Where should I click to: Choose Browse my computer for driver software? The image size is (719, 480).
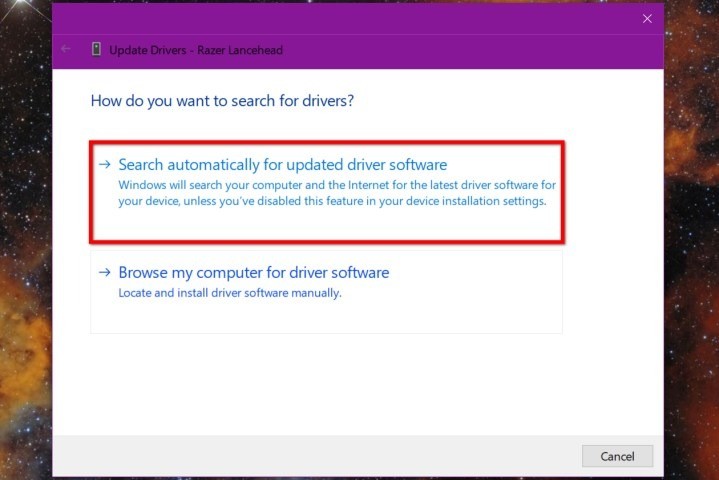326,292
